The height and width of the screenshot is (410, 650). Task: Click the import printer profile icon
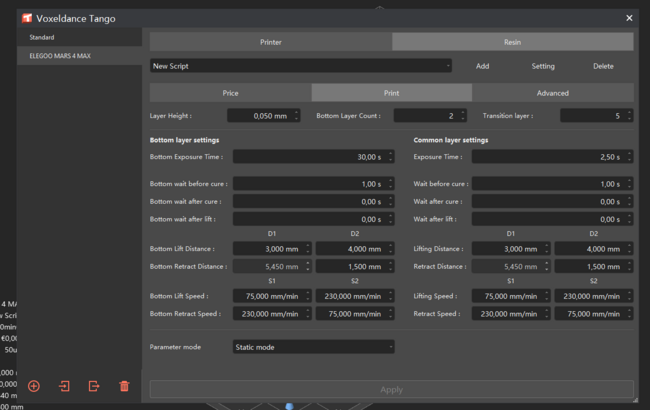pyautogui.click(x=64, y=386)
